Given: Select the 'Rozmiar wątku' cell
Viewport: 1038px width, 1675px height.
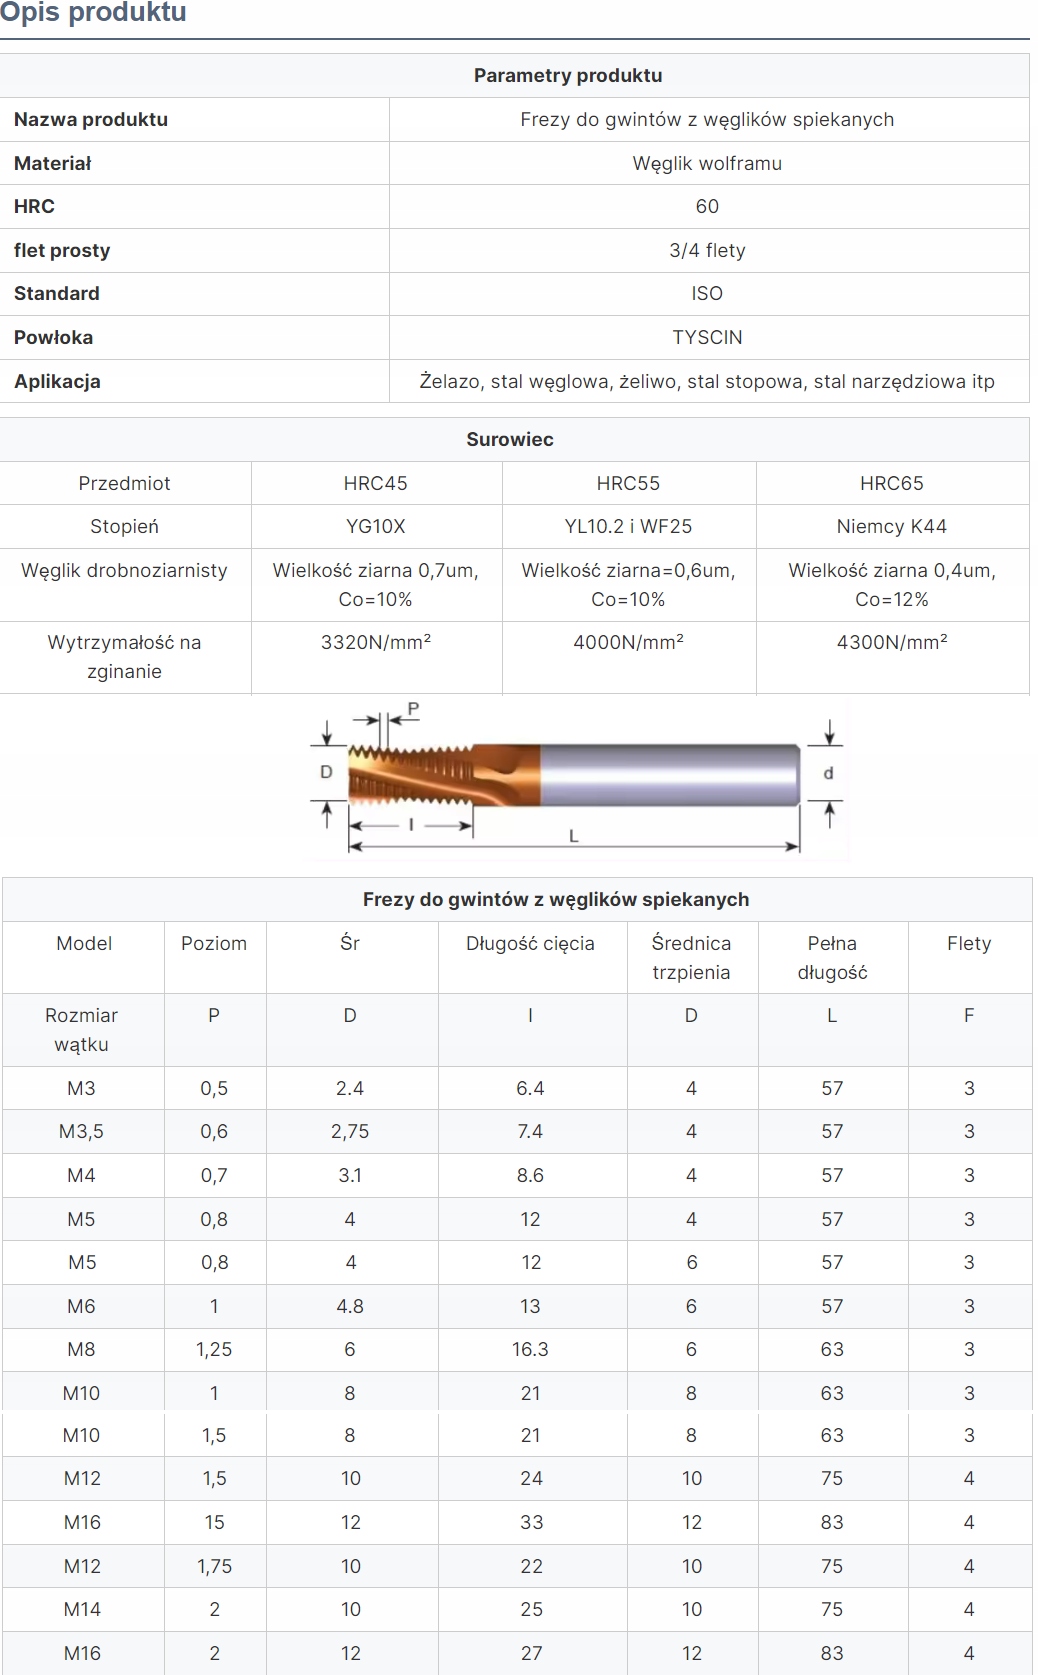Looking at the screenshot, I should coord(82,1029).
